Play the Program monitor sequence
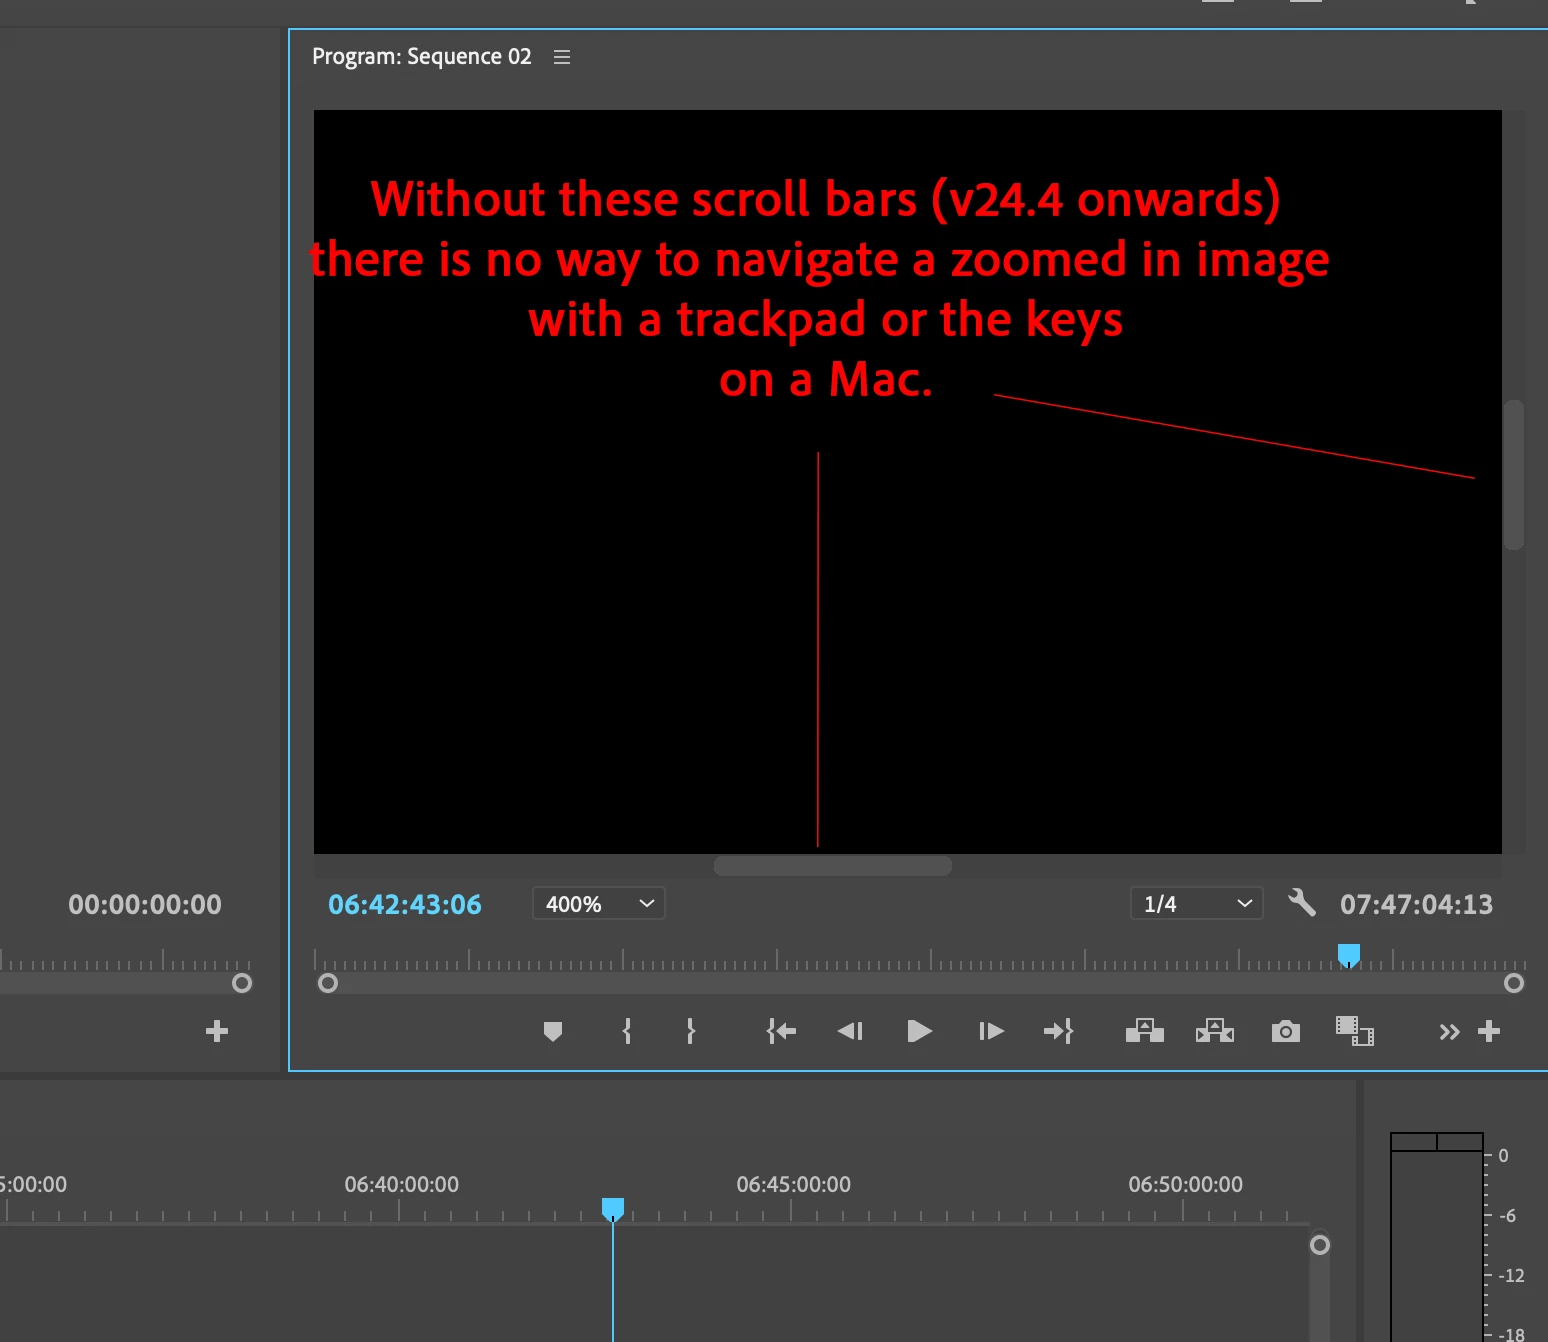The height and width of the screenshot is (1342, 1548). pyautogui.click(x=919, y=1031)
